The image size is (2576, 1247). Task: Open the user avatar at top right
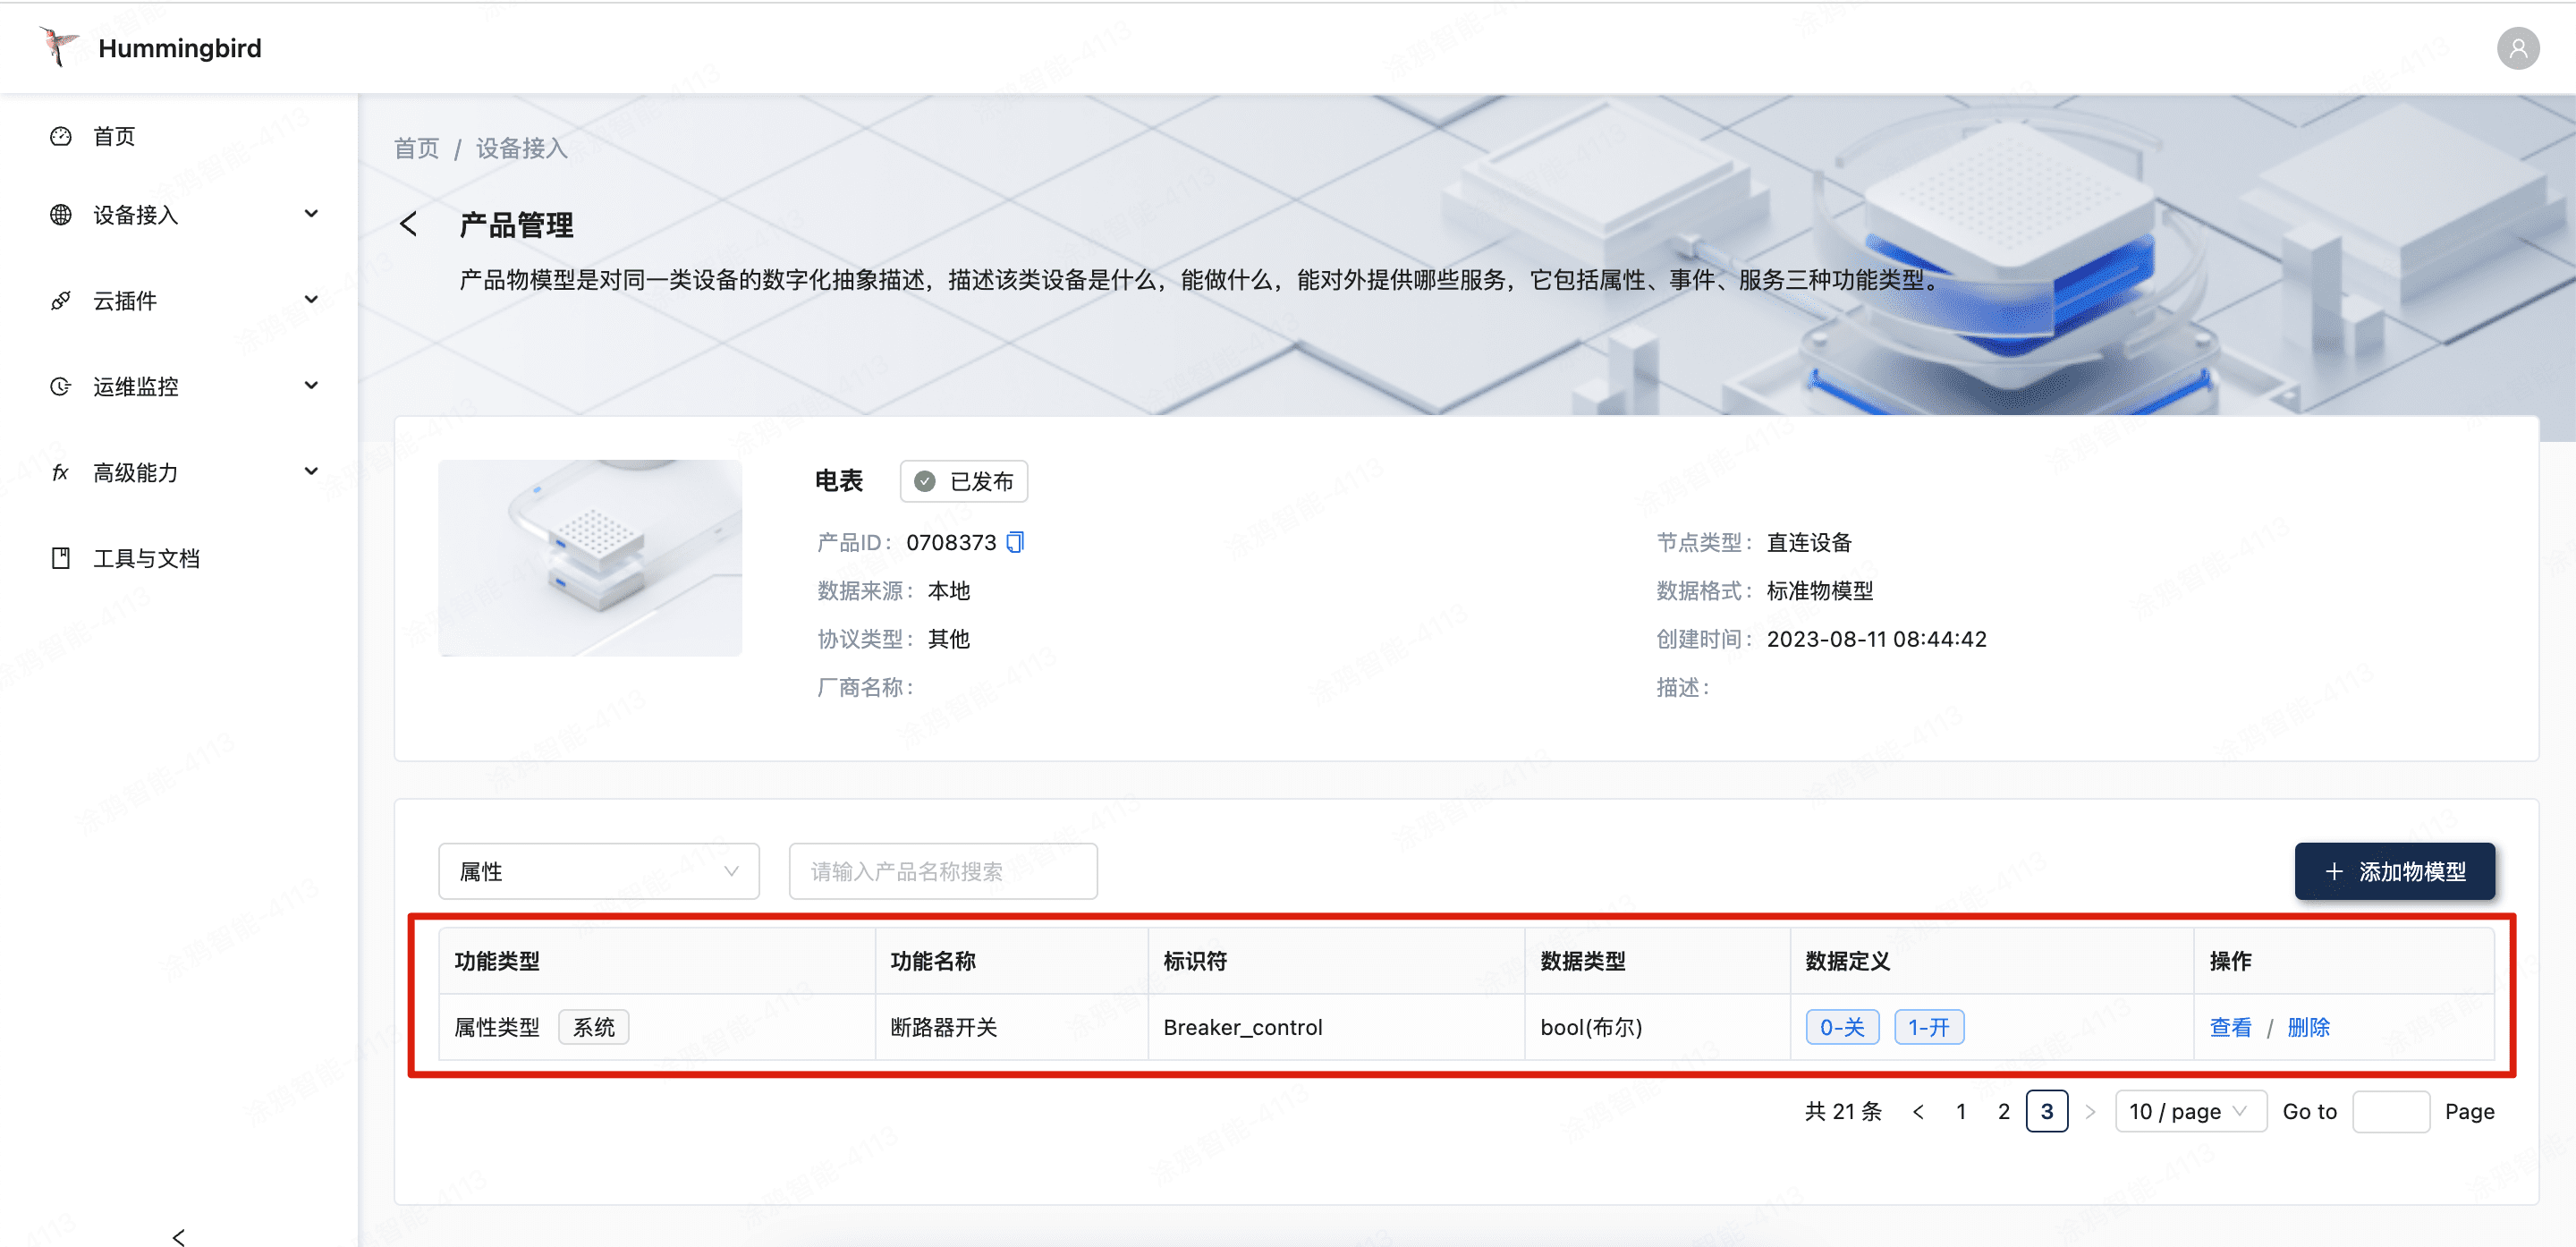(2518, 47)
